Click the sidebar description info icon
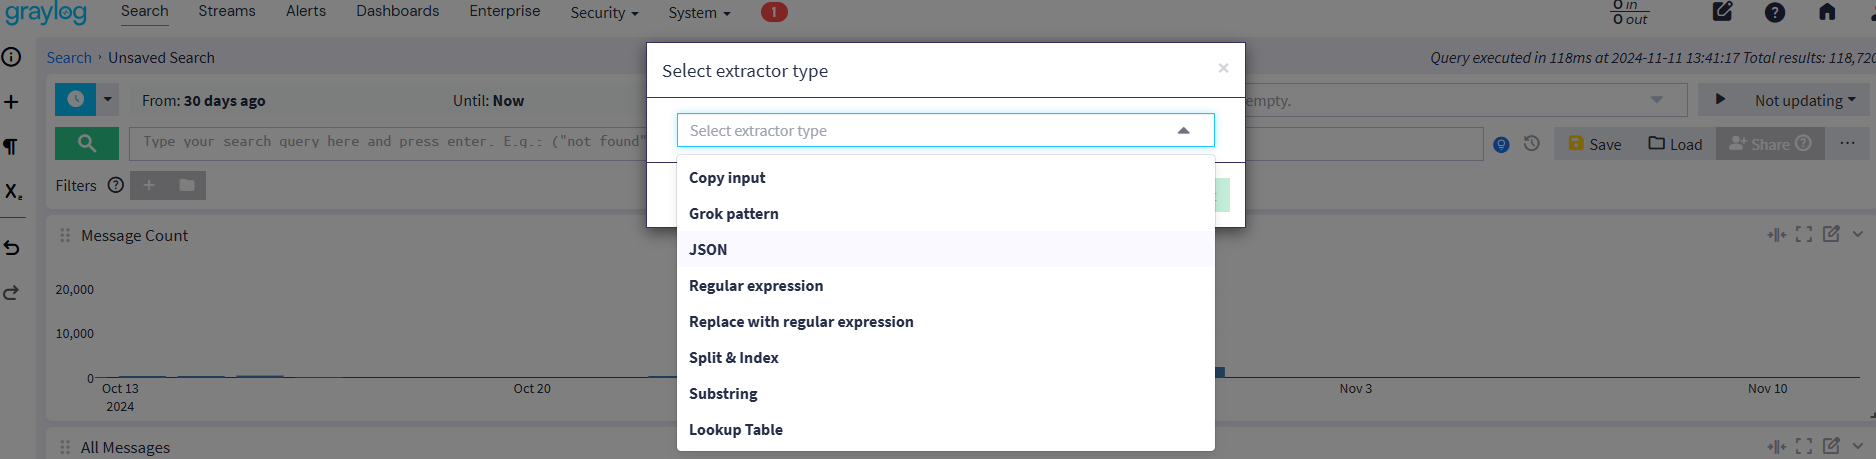Viewport: 1876px width, 459px height. 12,57
